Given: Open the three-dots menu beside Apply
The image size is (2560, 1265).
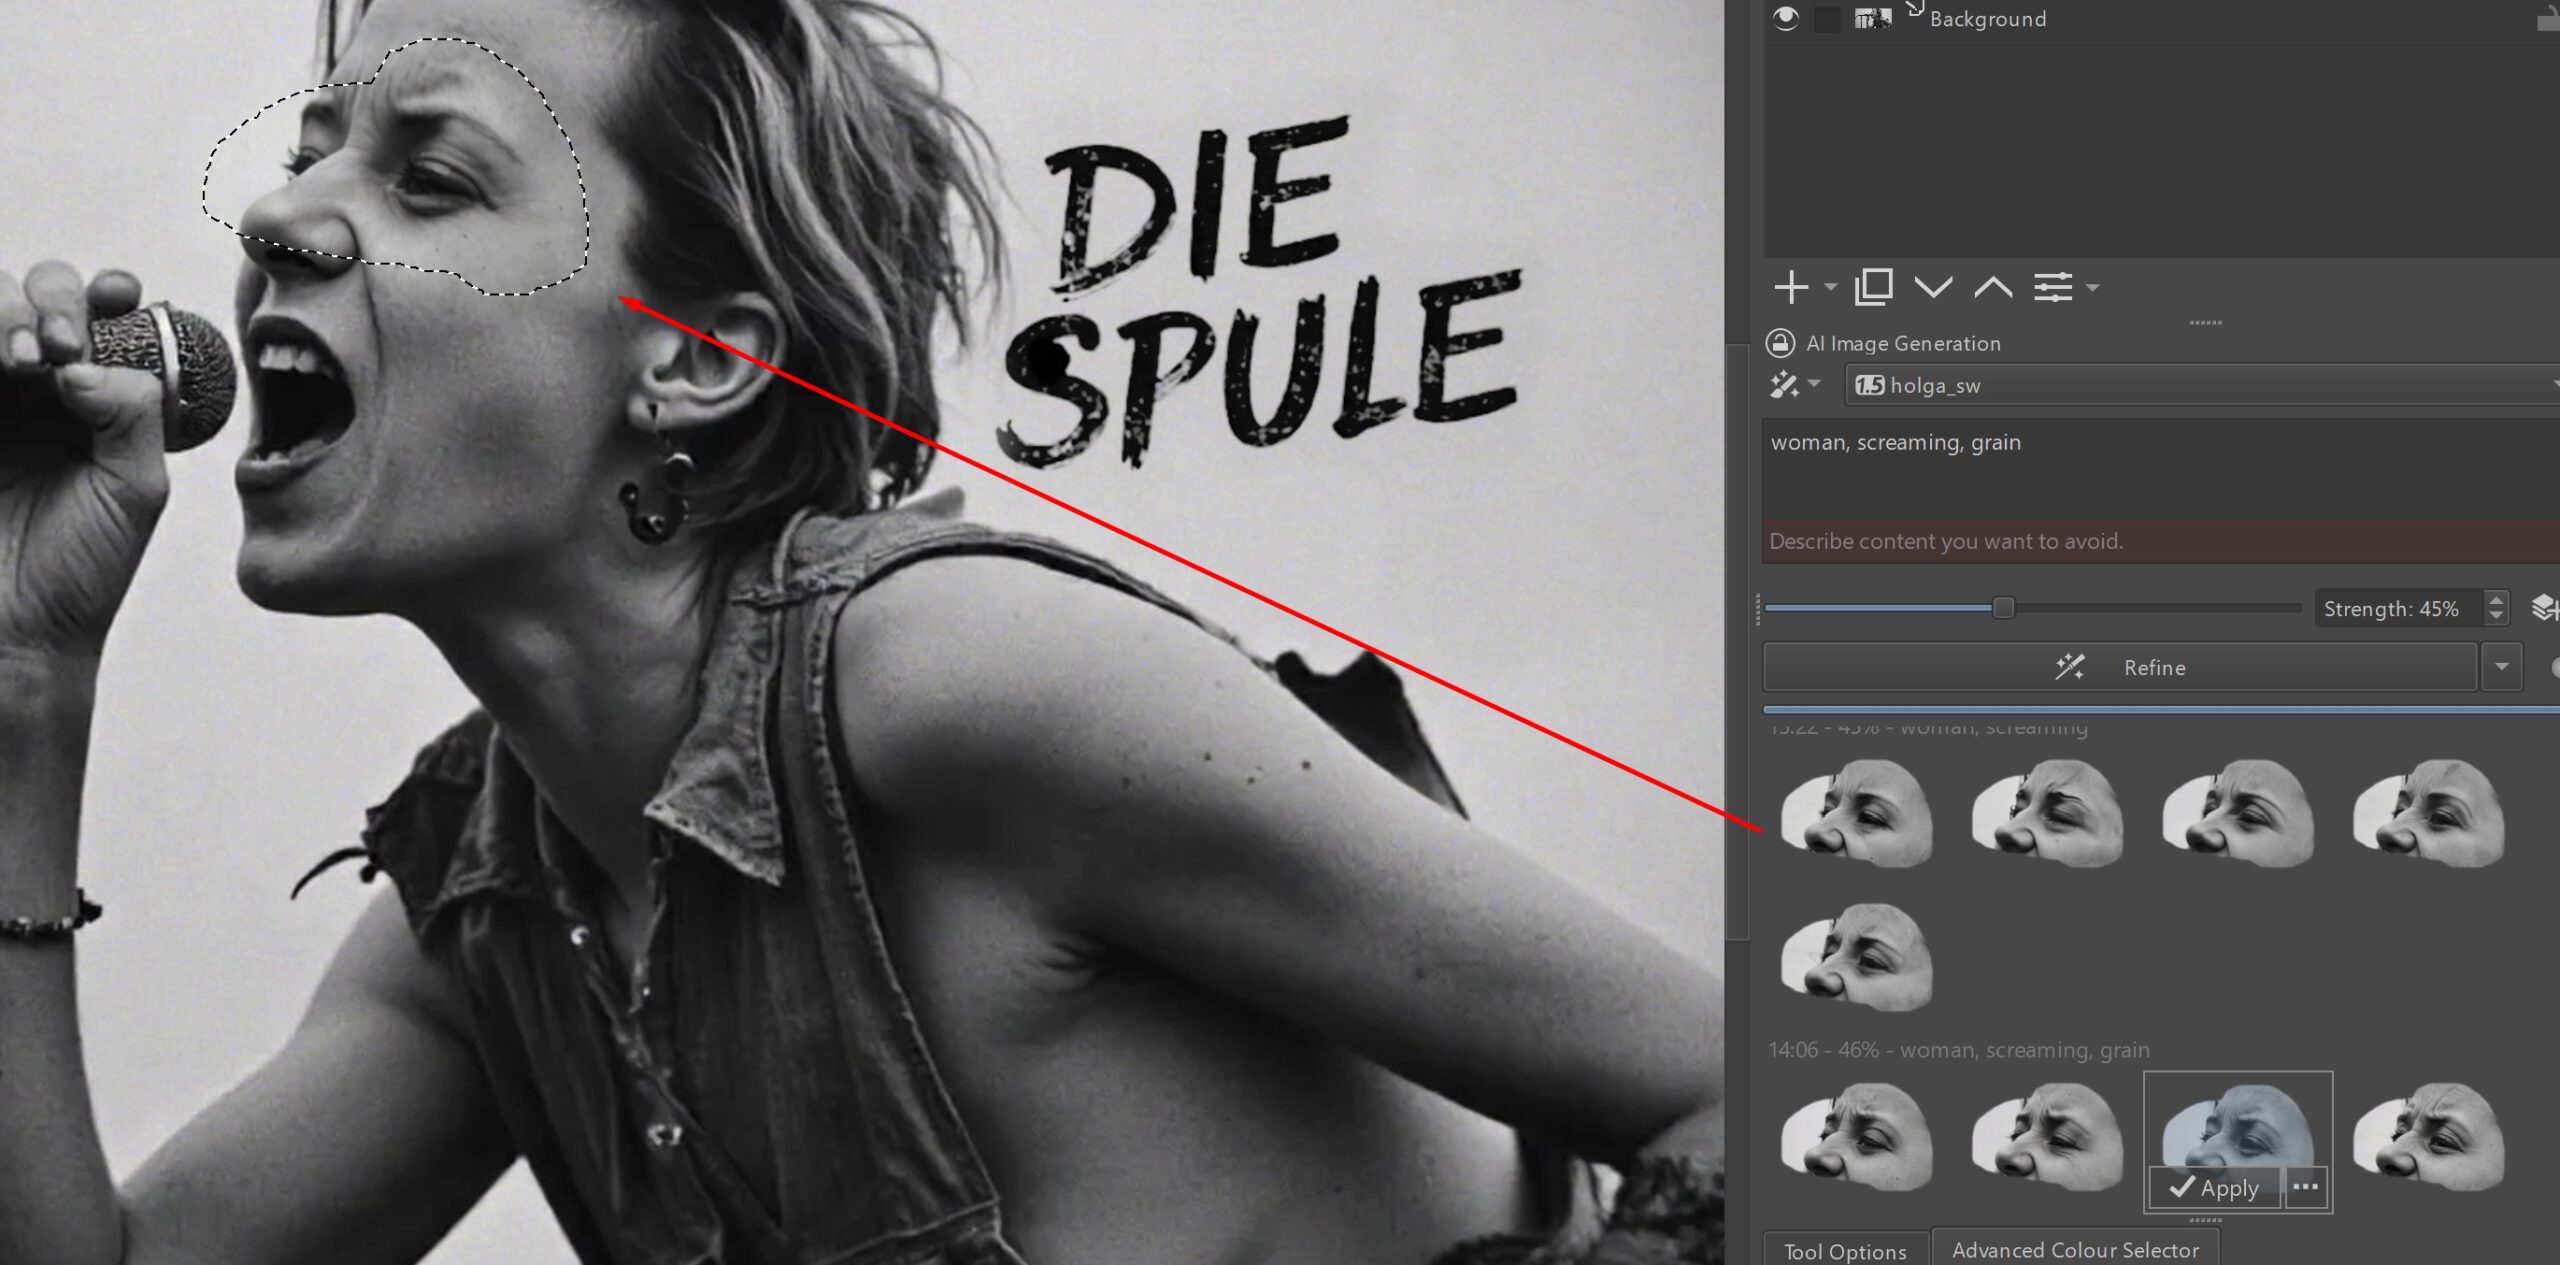Looking at the screenshot, I should pos(2306,1187).
